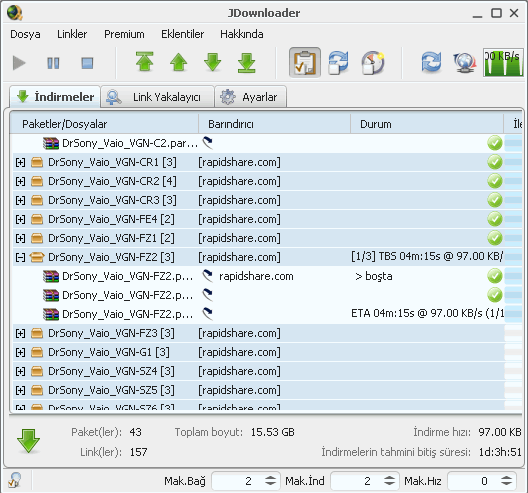Image resolution: width=528 pixels, height=493 pixels.
Task: Expand the DrSony_Vaio_VGN-FE4 package
Action: 20,220
